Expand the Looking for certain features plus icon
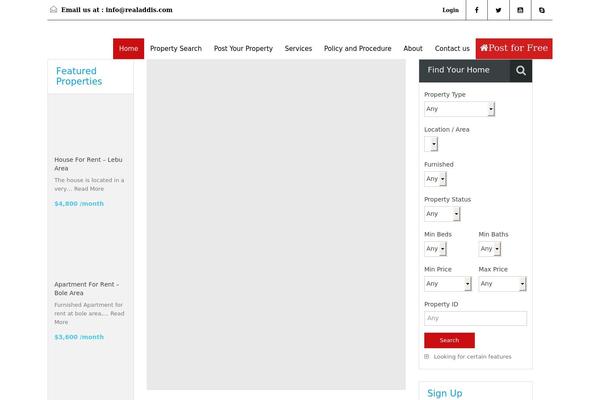This screenshot has height=400, width=600. [427, 356]
